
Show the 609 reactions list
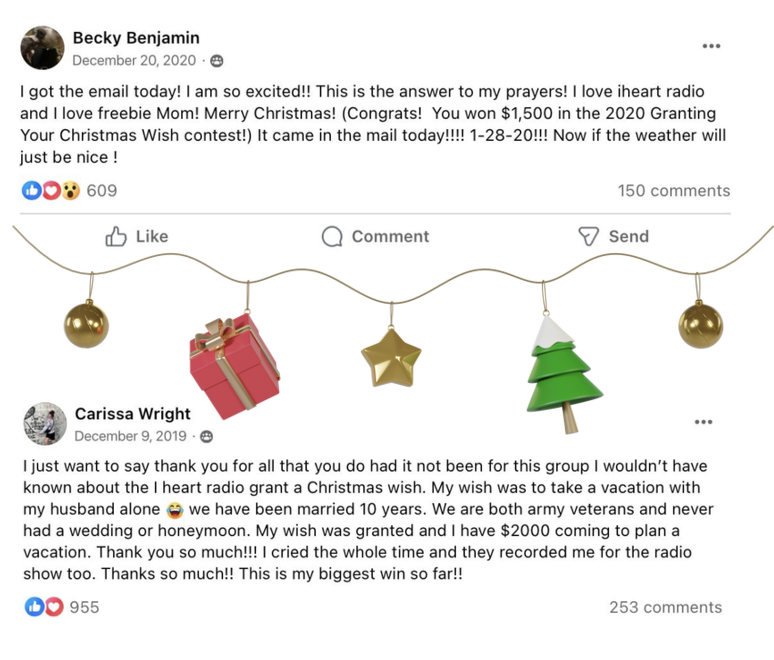102,190
